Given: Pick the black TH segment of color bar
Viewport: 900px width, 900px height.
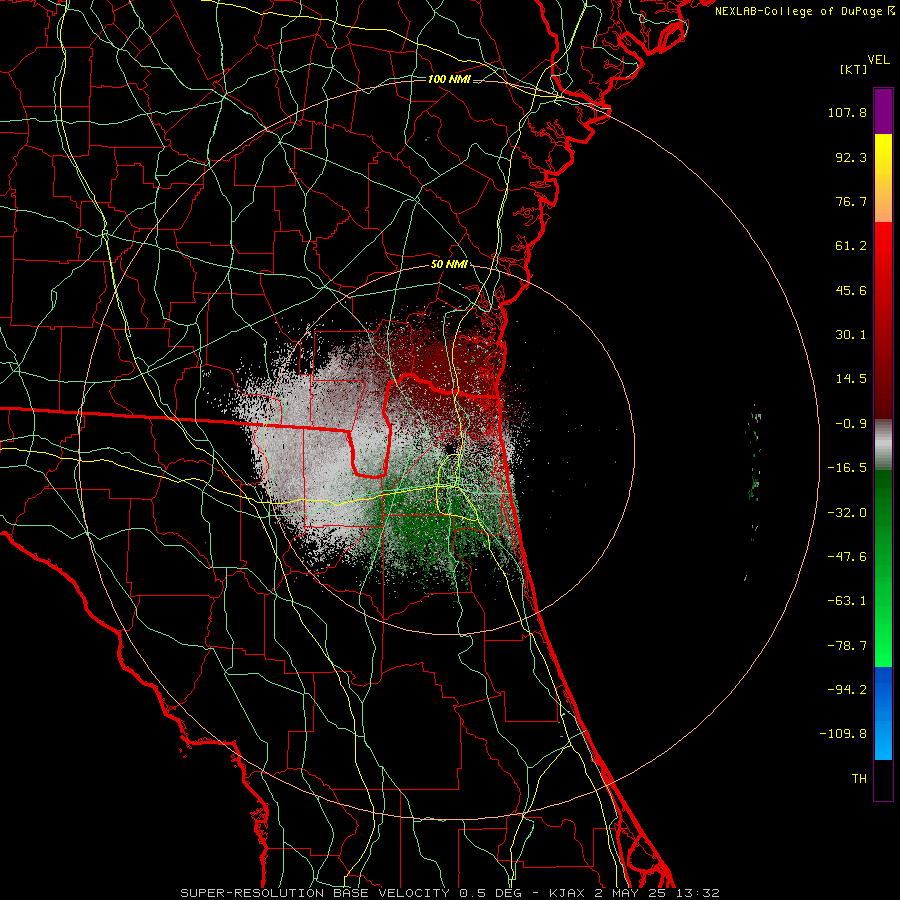Looking at the screenshot, I should click(x=883, y=779).
